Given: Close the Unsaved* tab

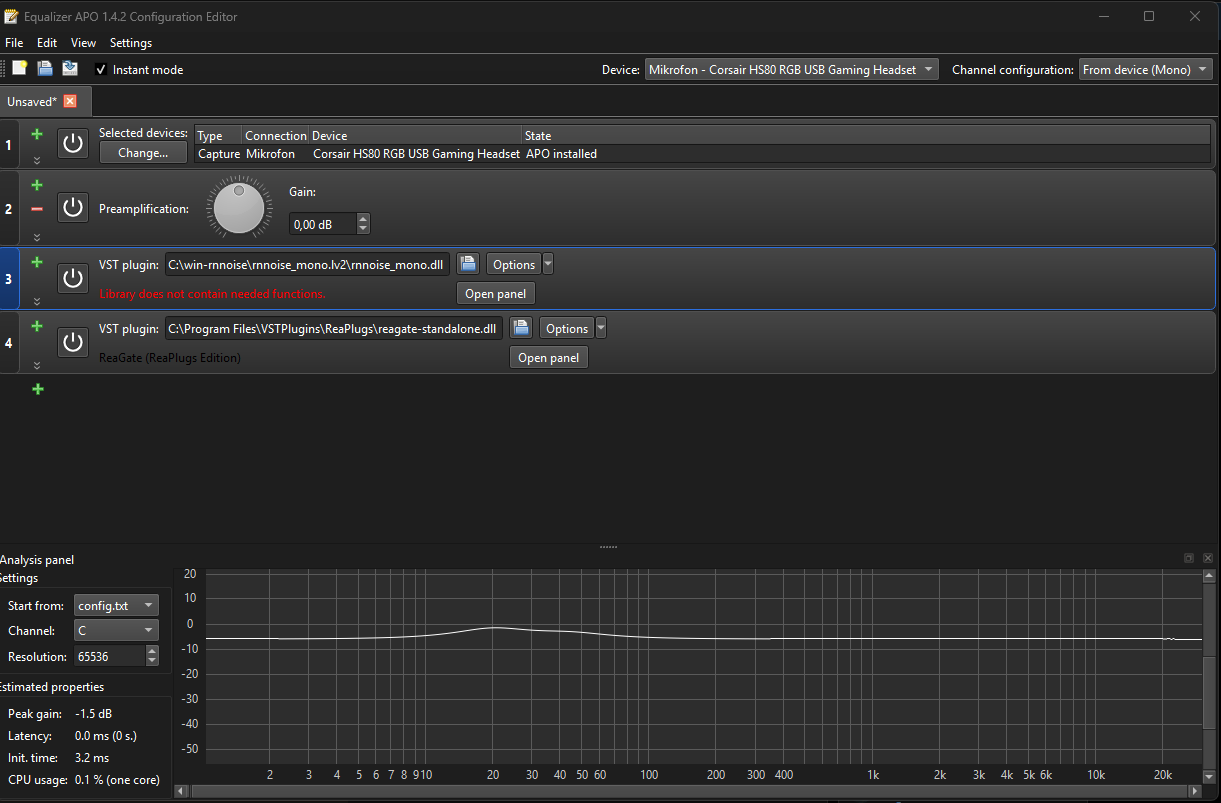Looking at the screenshot, I should (x=70, y=101).
